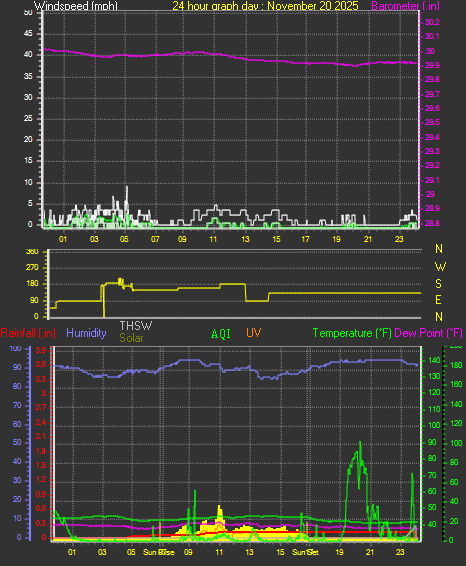Click the 180 degree wind direction value

(32, 284)
